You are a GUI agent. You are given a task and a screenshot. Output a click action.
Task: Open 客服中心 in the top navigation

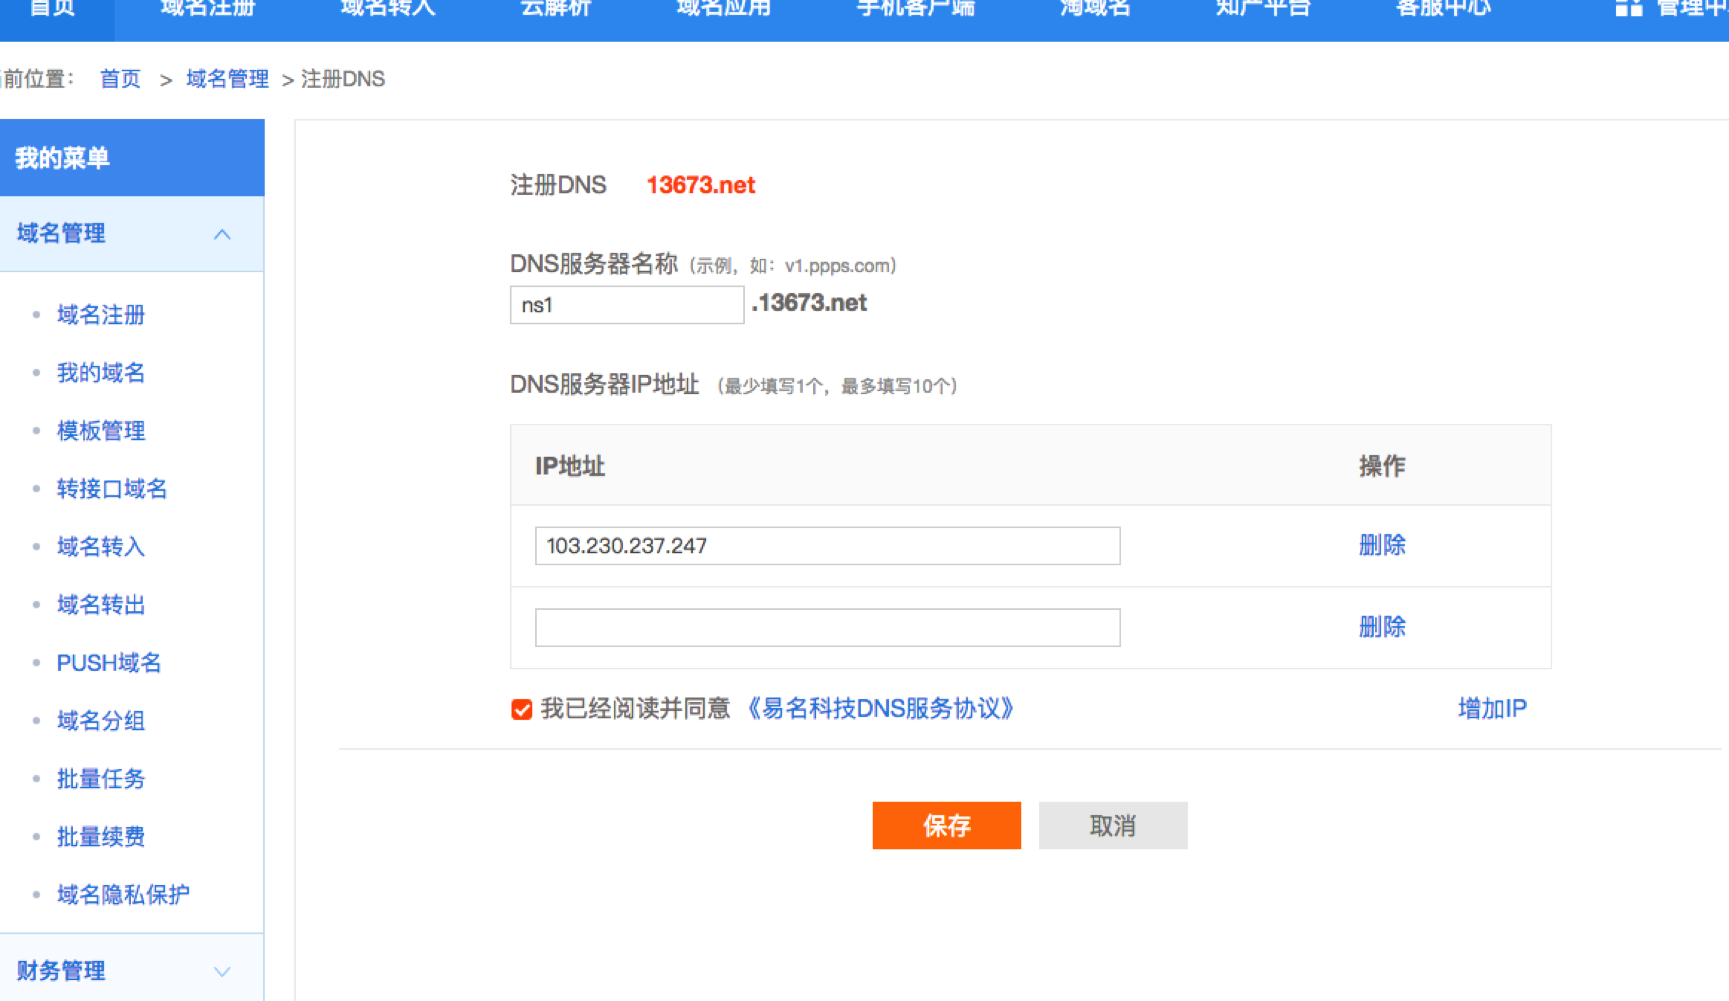pos(1442,9)
